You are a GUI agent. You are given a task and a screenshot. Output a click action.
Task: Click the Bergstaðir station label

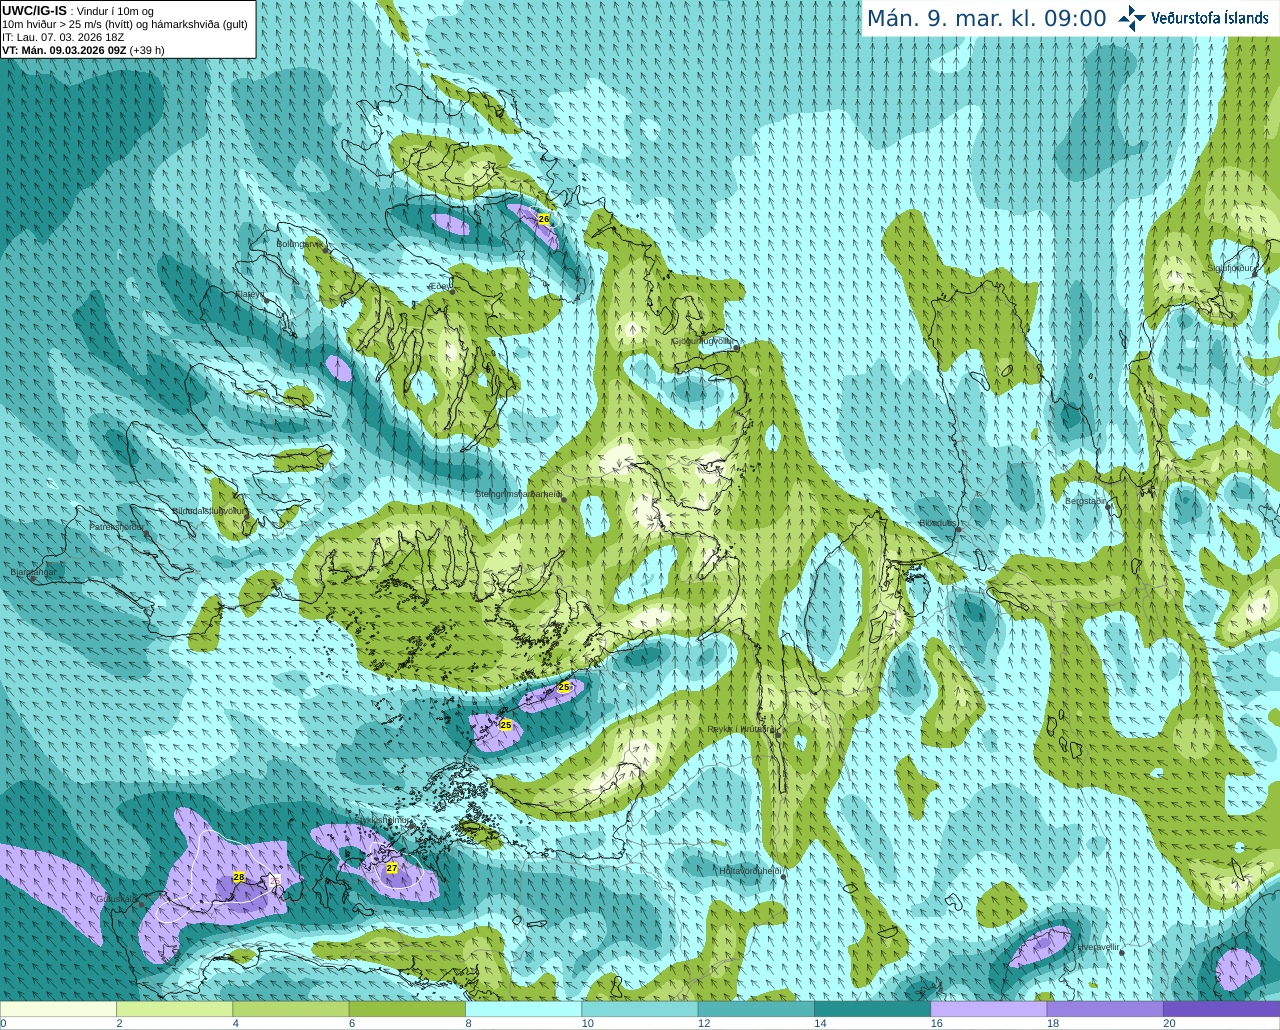[x=1086, y=501]
